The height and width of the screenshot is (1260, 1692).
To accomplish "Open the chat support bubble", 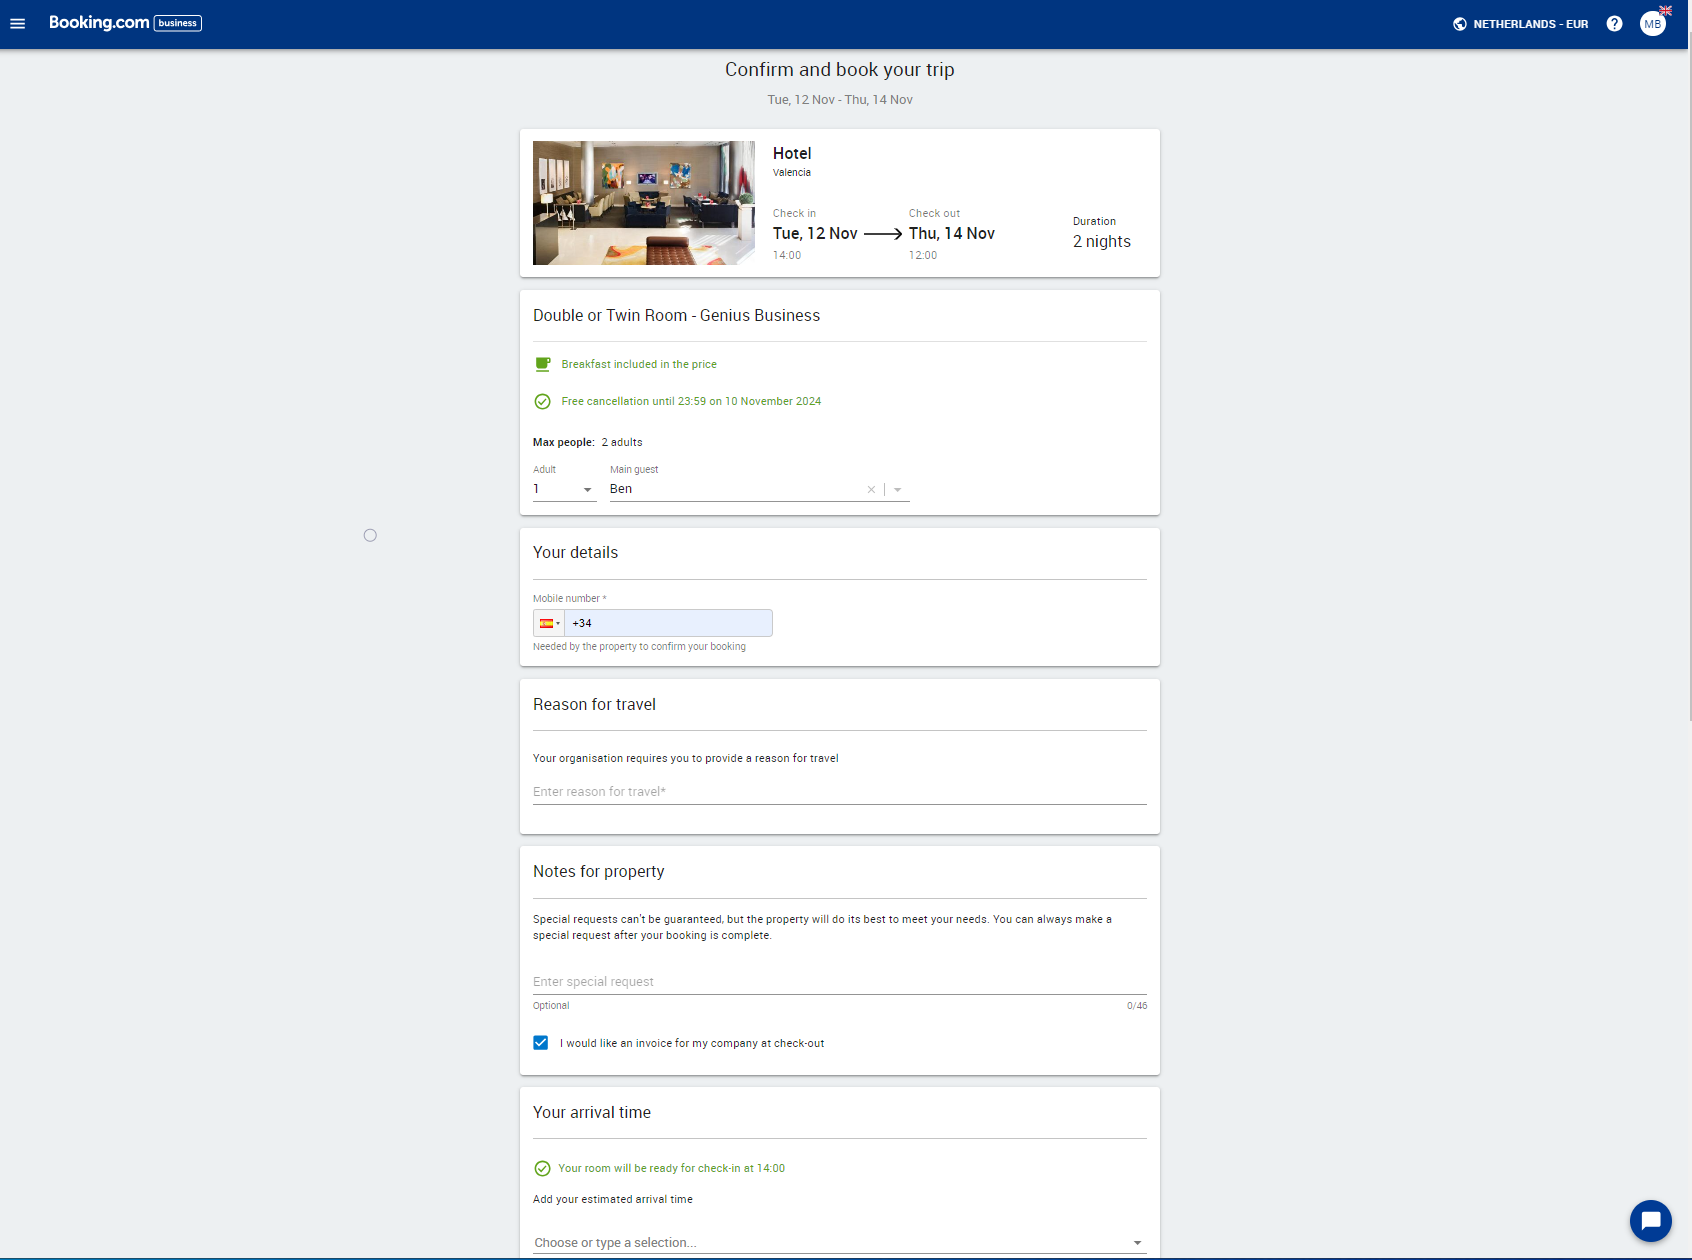I will pos(1650,1220).
